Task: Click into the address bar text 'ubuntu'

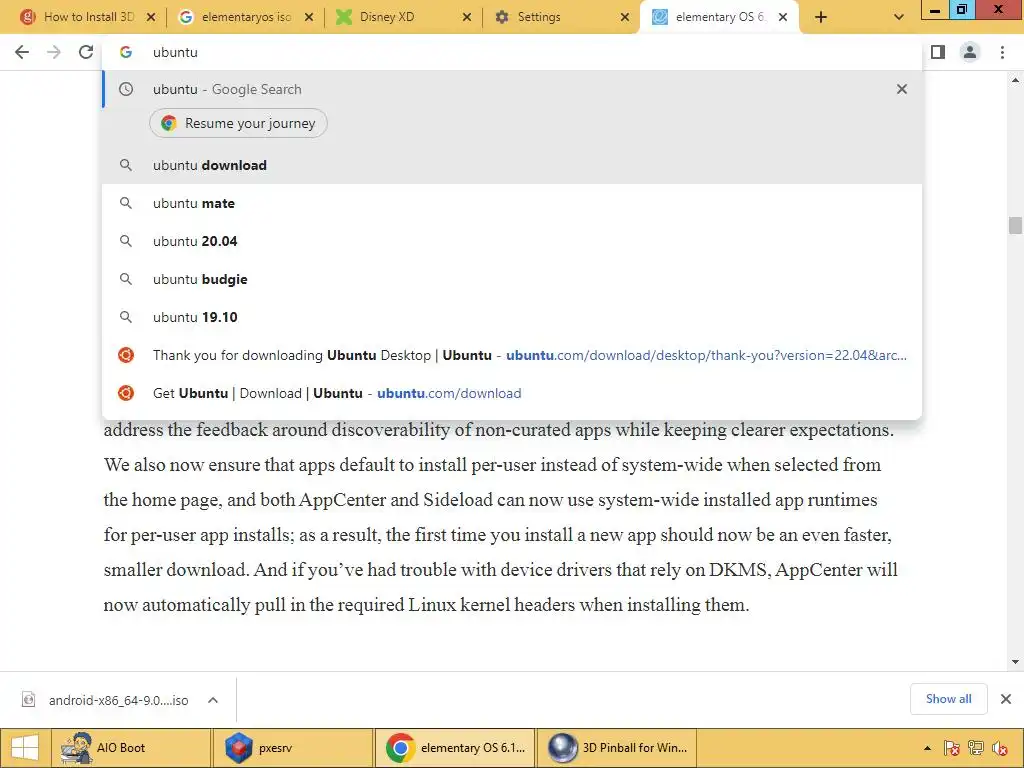Action: point(175,52)
